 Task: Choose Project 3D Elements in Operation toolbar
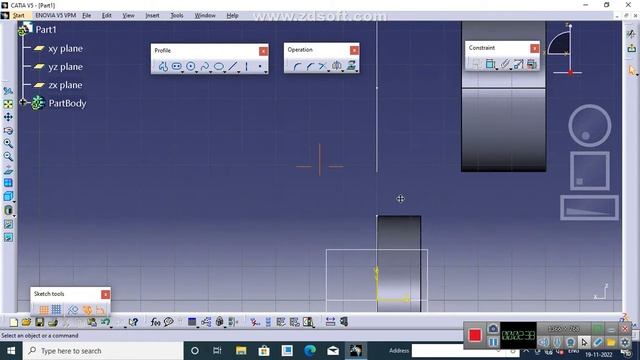[351, 65]
